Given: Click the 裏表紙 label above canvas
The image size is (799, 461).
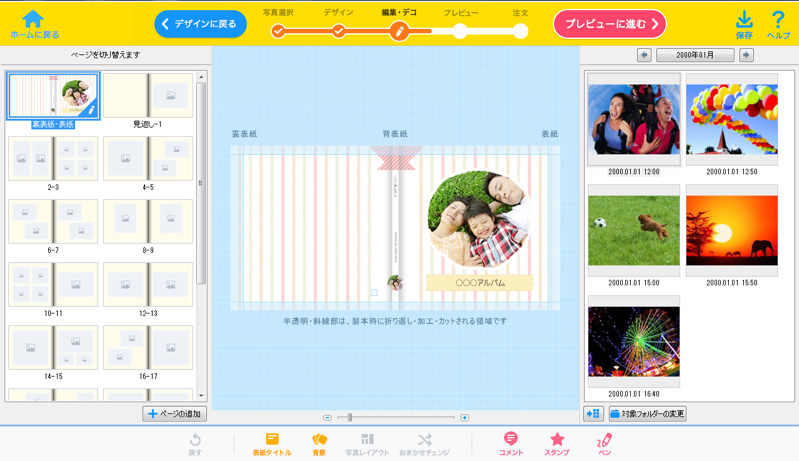Looking at the screenshot, I should [x=245, y=134].
